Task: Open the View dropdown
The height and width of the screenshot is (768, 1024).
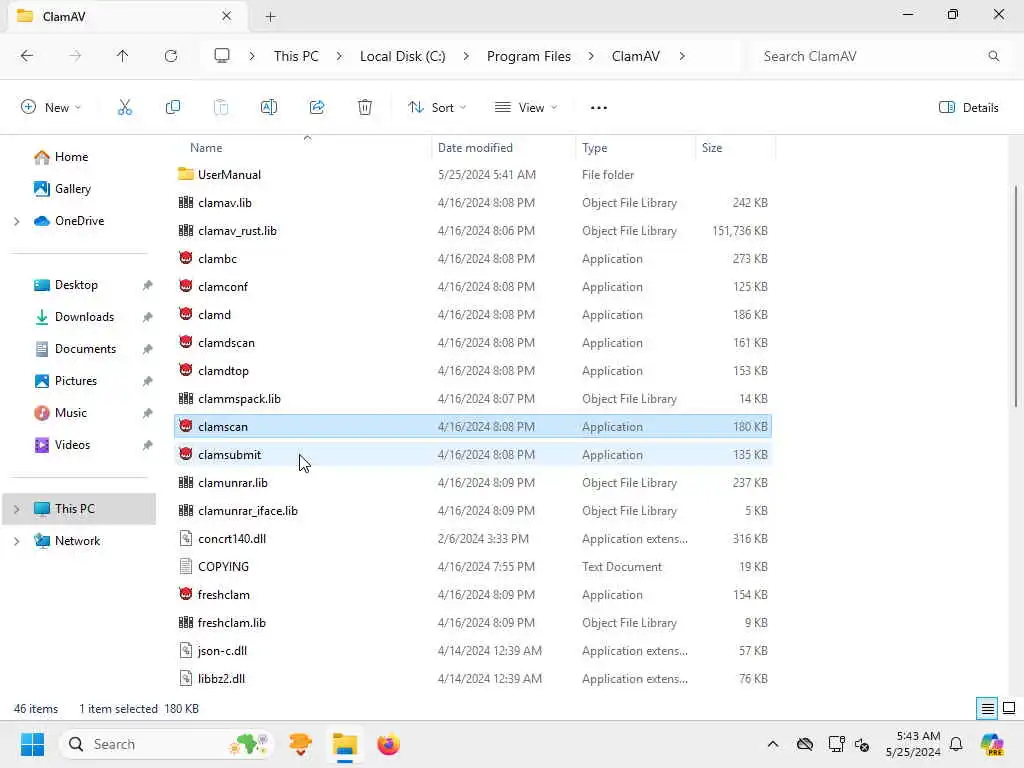Action: tap(526, 108)
